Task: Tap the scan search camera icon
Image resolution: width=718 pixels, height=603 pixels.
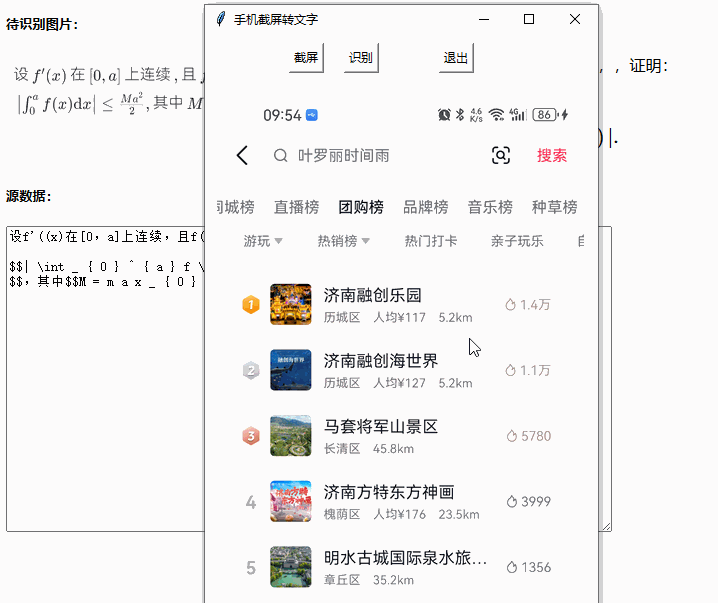Action: 500,156
